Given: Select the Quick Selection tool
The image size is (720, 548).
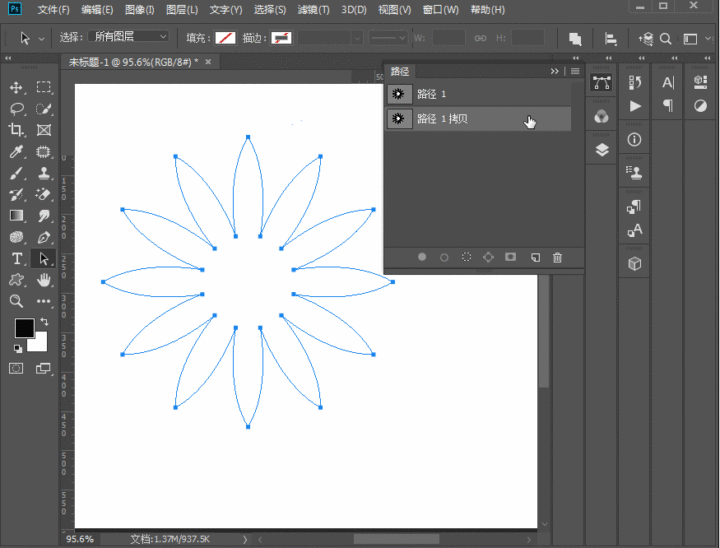Looking at the screenshot, I should 44,109.
